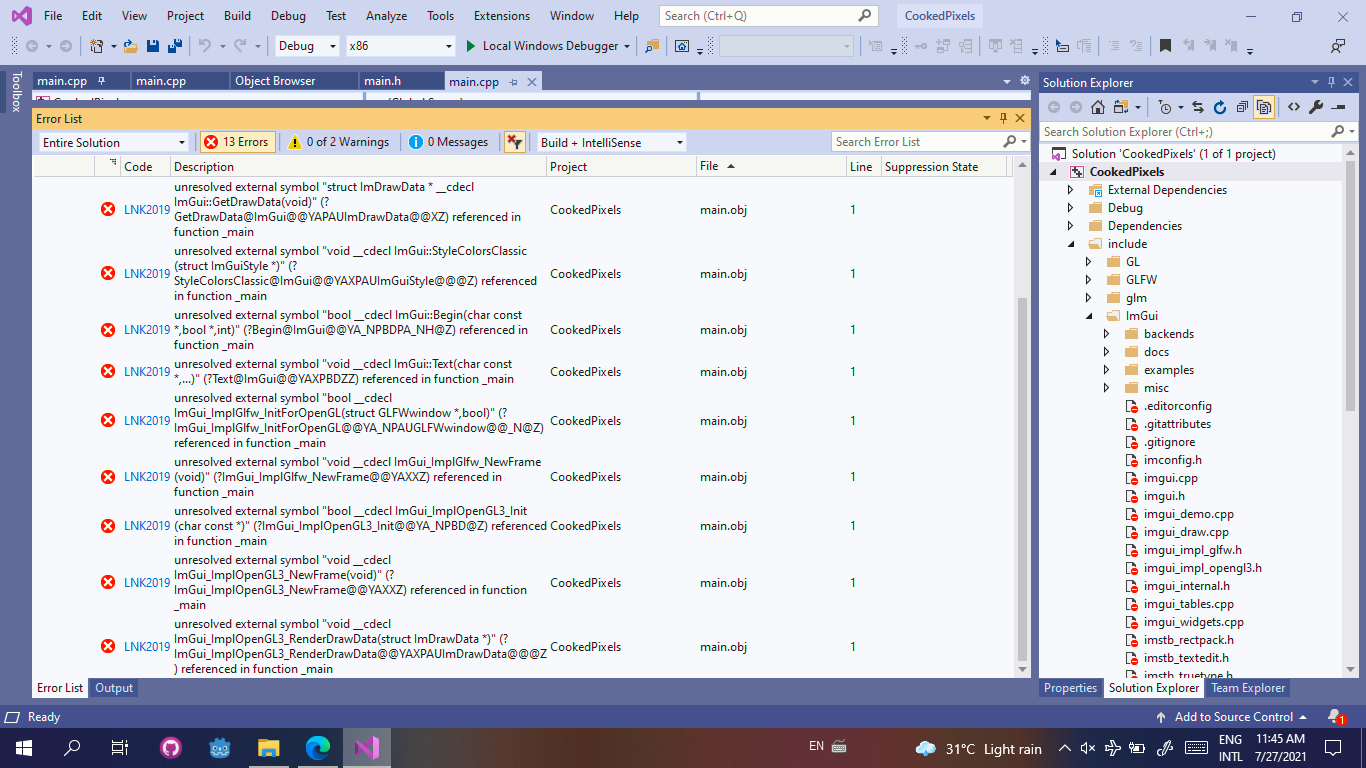Open Properties via the wrench icon
Image resolution: width=1366 pixels, height=768 pixels.
click(x=1316, y=109)
